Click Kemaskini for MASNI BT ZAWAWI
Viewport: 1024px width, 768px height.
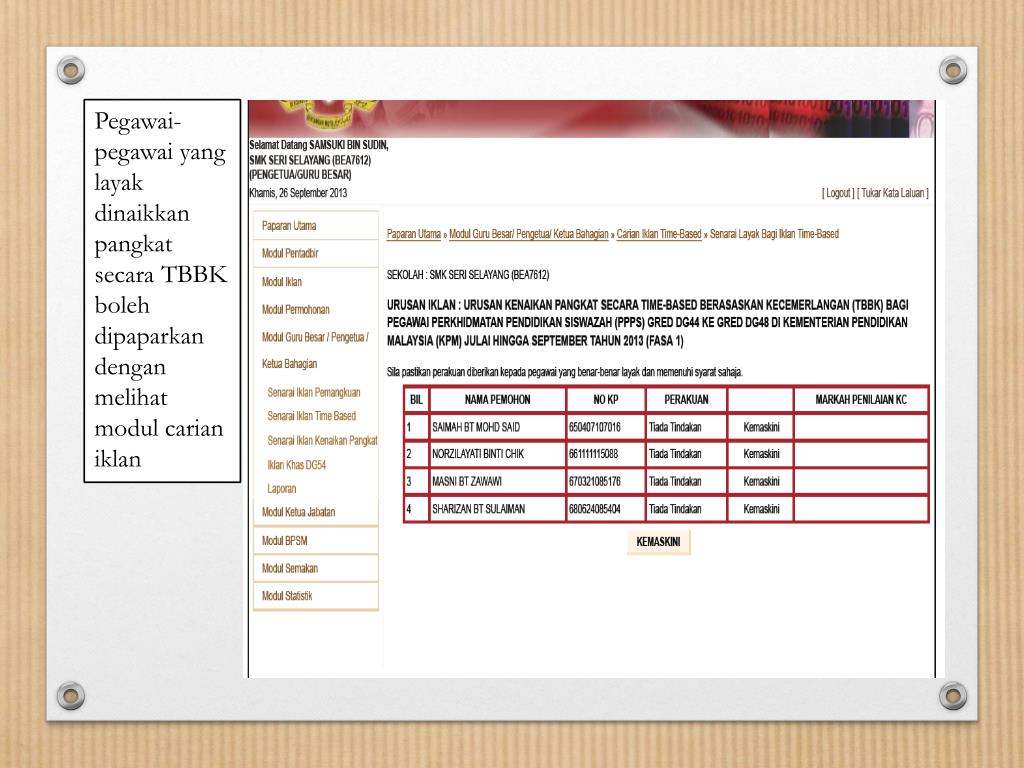point(761,481)
